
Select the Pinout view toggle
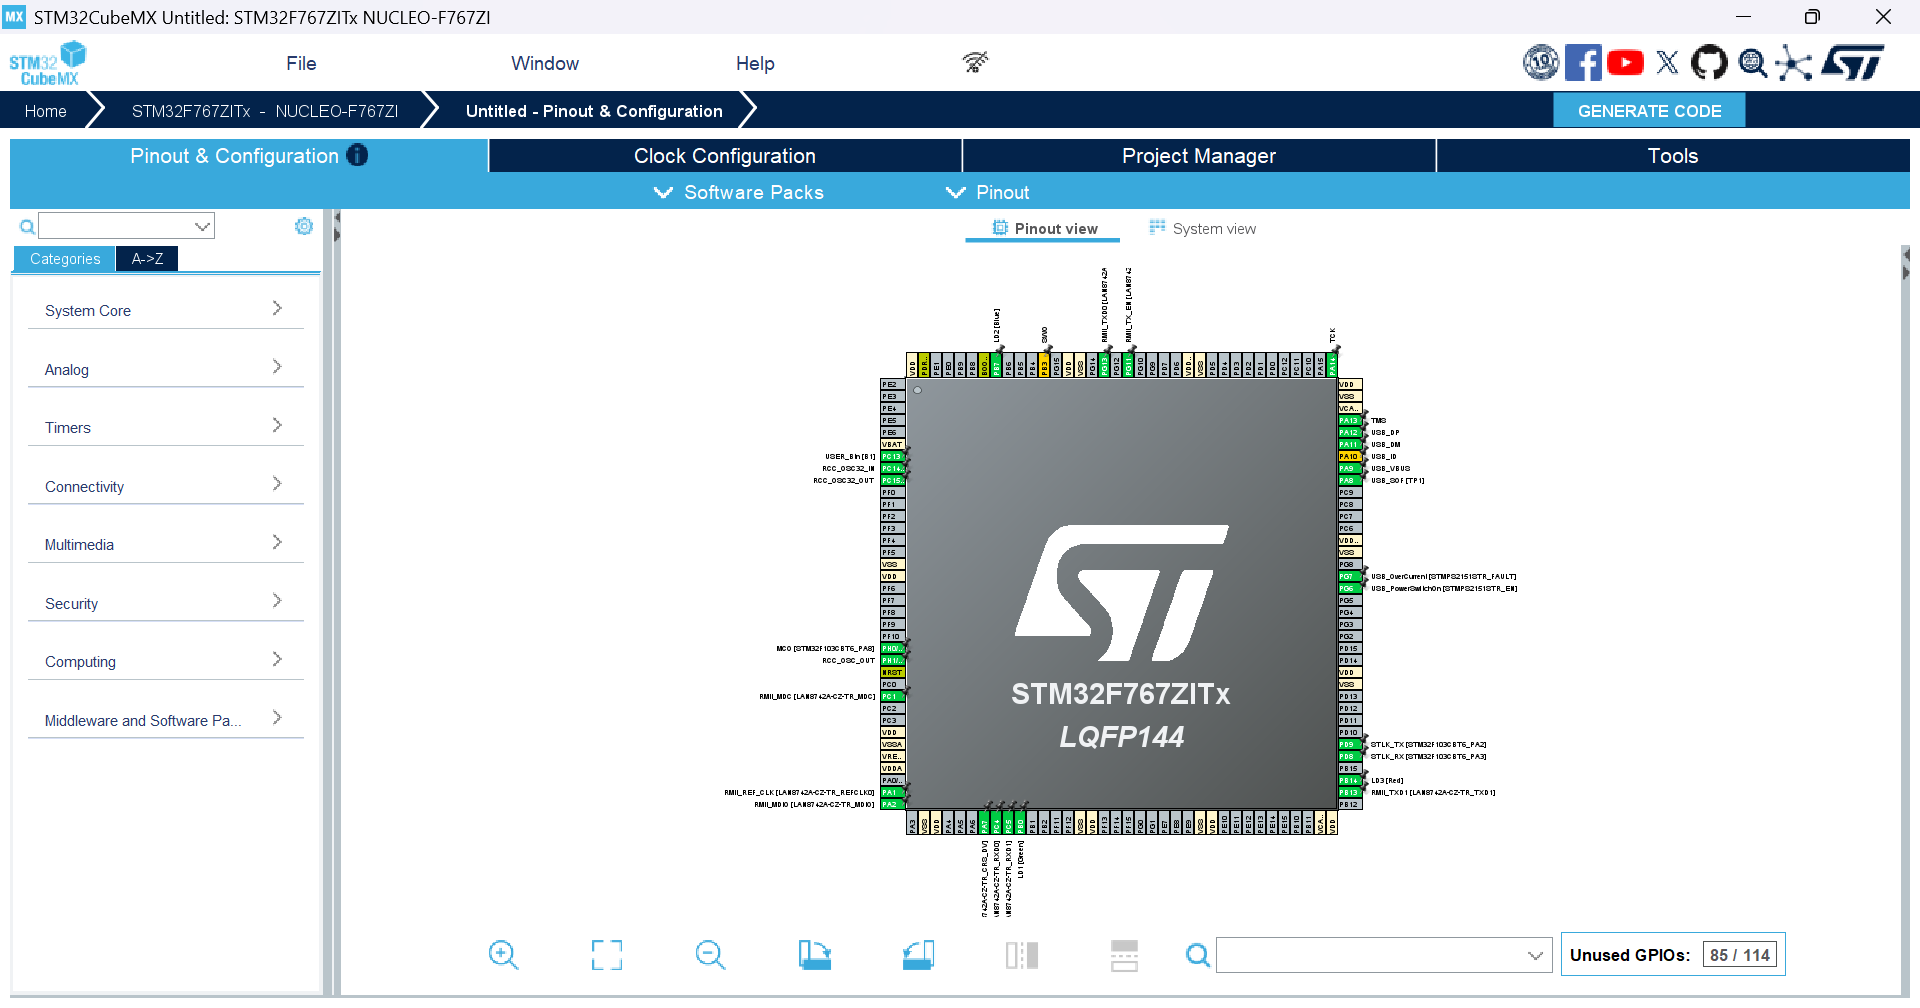point(1044,229)
